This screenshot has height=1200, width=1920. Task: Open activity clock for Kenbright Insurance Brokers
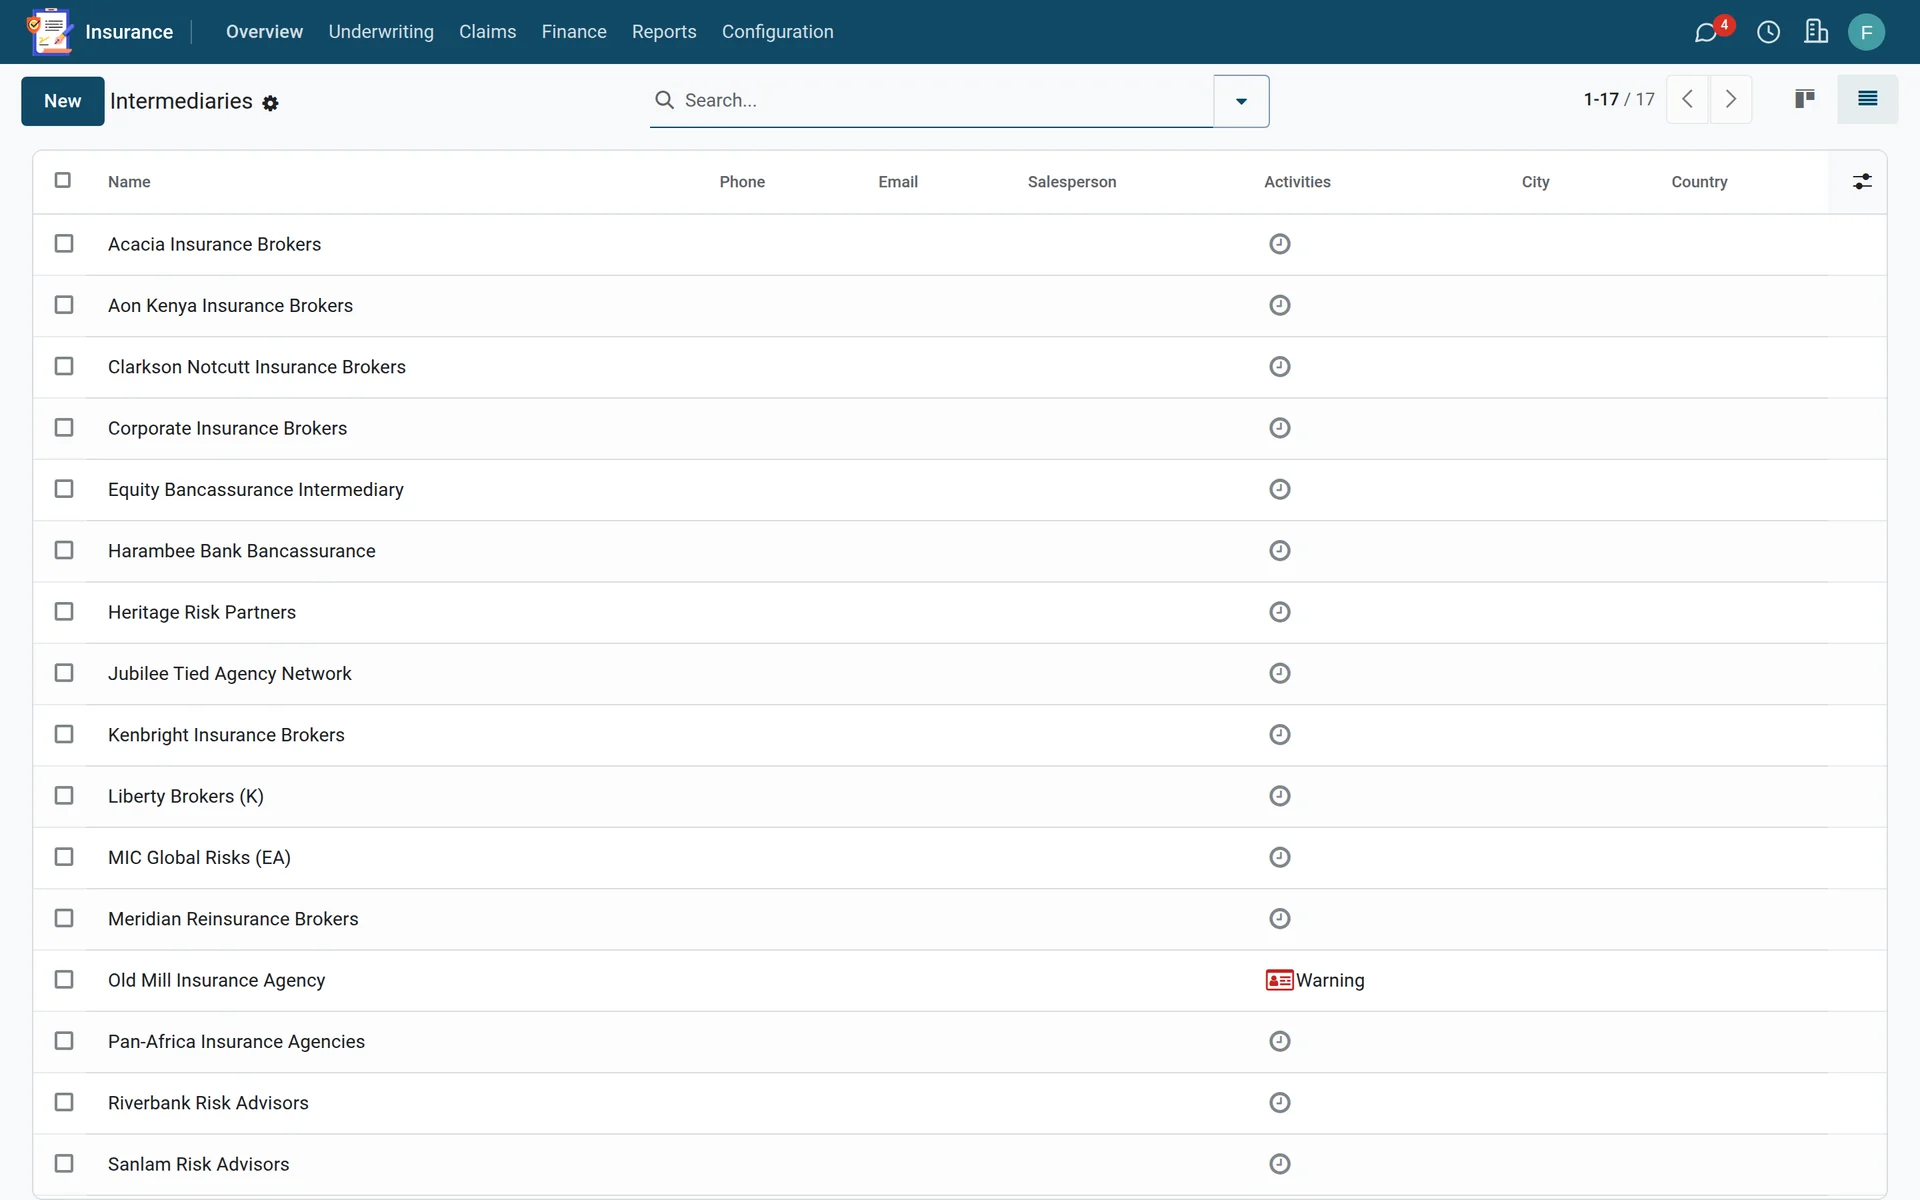(x=1280, y=735)
